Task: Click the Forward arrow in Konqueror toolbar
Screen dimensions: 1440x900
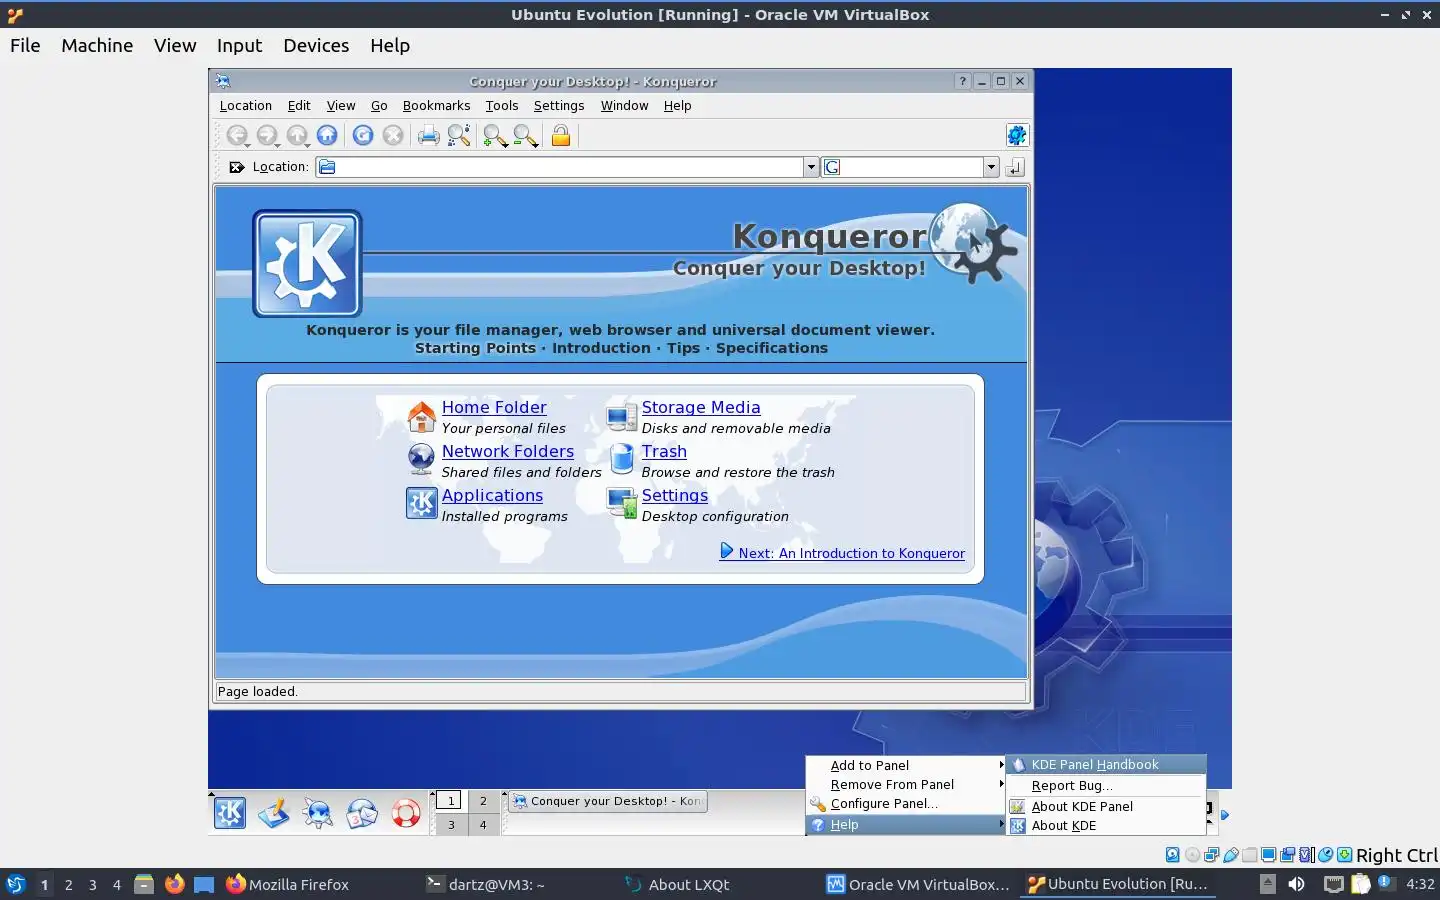Action: [x=267, y=136]
